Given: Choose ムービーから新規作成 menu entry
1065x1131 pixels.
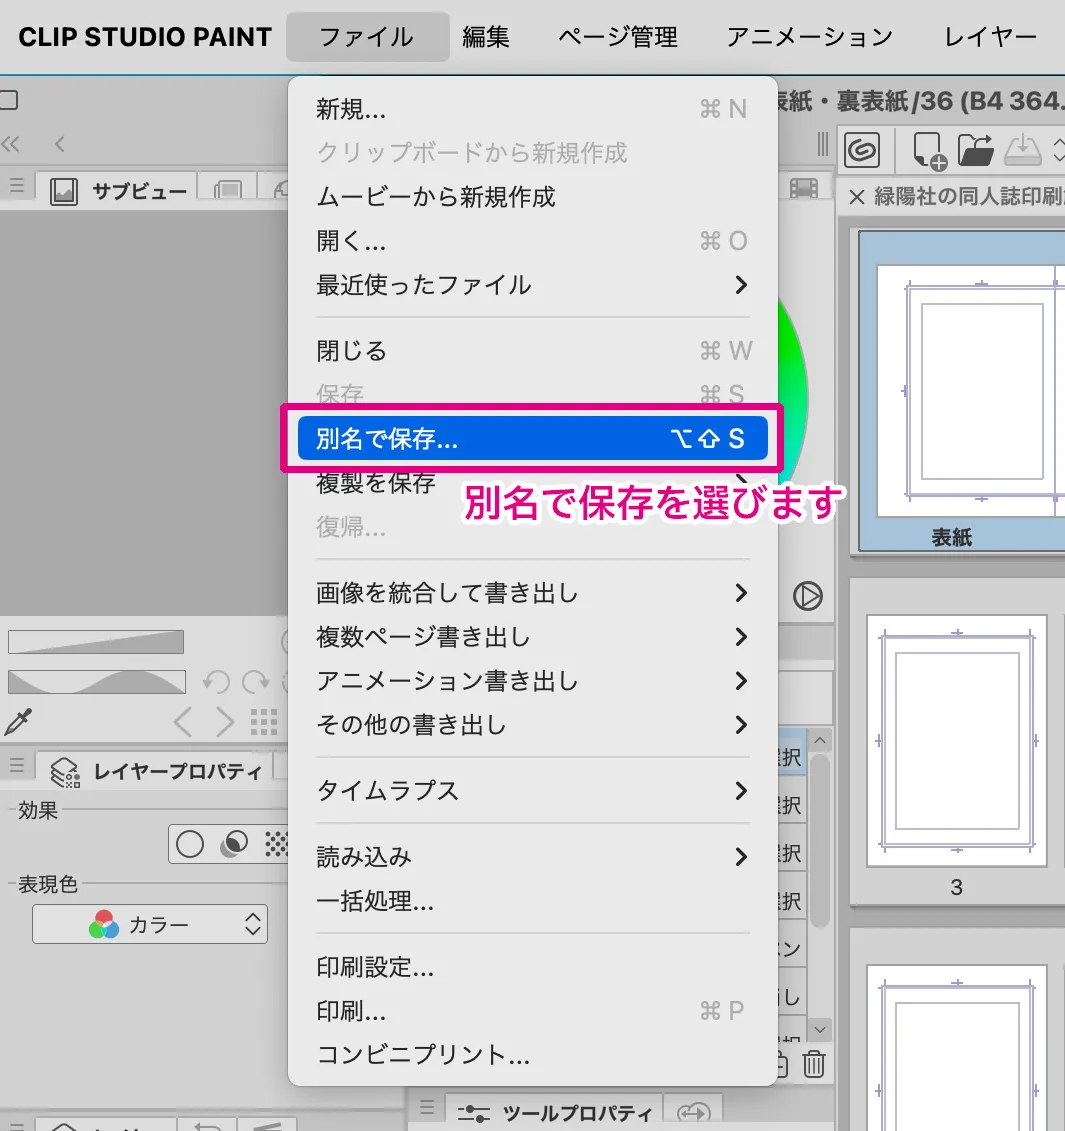Looking at the screenshot, I should [532, 197].
